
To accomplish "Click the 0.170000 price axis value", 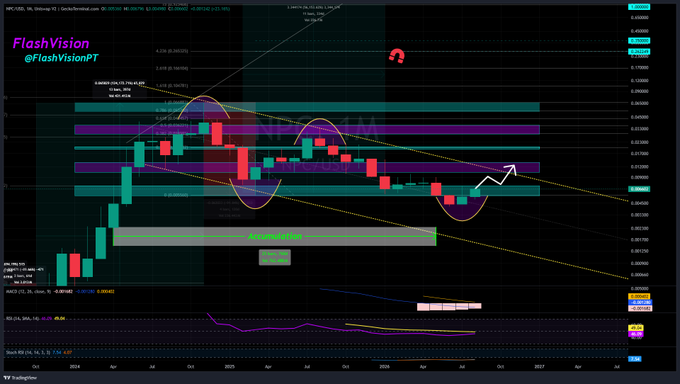I will pyautogui.click(x=640, y=68).
